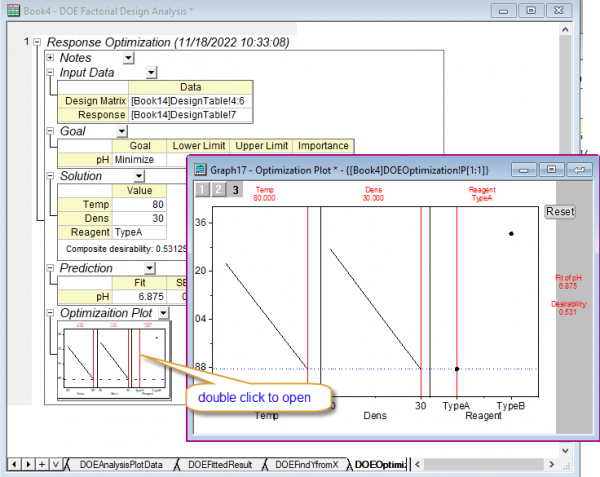Open the Optimization Plot dropdown arrow
Viewport: 600px width, 477px height.
(162, 313)
